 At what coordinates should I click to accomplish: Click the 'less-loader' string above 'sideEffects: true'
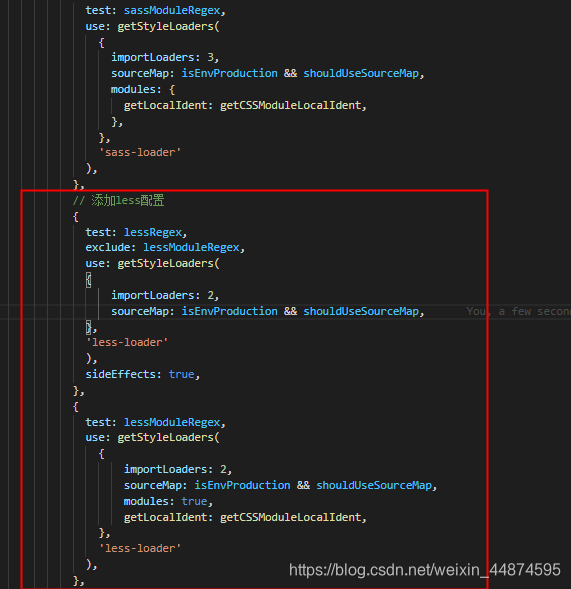[127, 343]
